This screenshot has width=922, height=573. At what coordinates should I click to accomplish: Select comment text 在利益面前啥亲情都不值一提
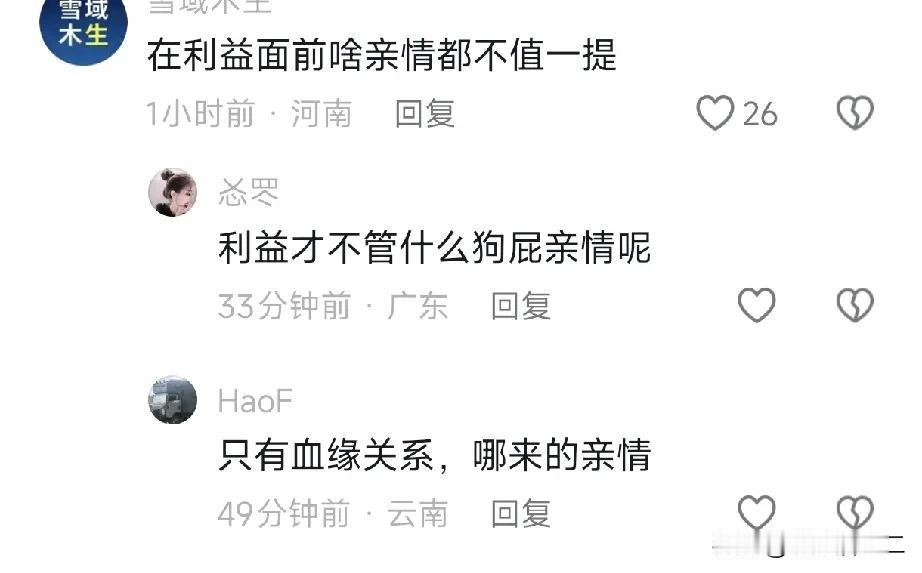pos(382,55)
